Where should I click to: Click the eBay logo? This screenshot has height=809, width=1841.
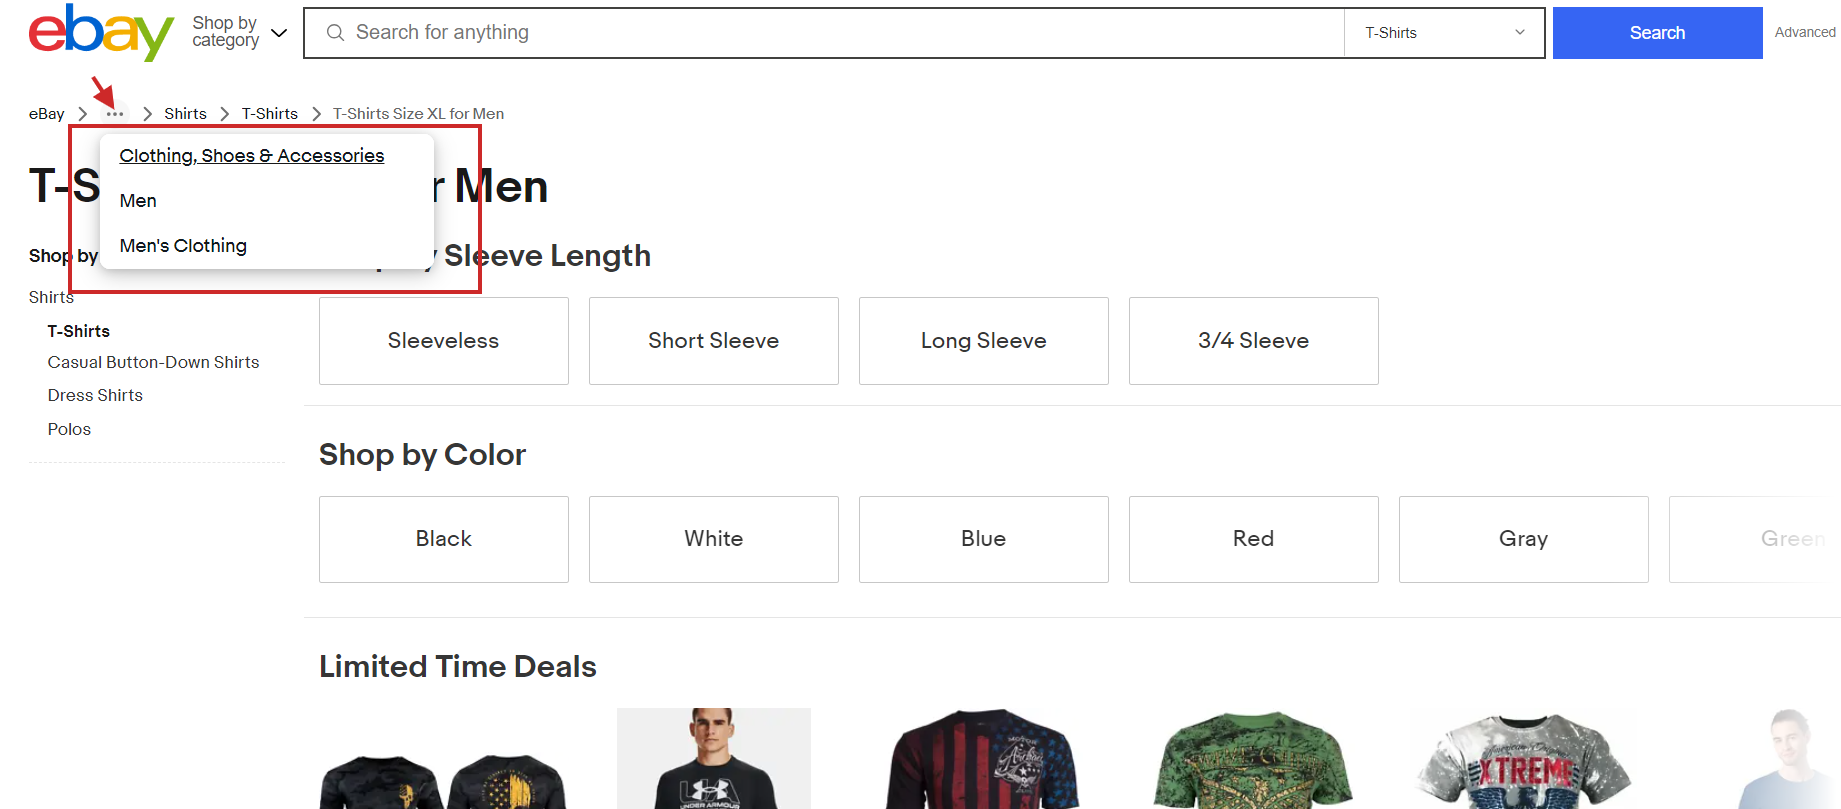[100, 33]
